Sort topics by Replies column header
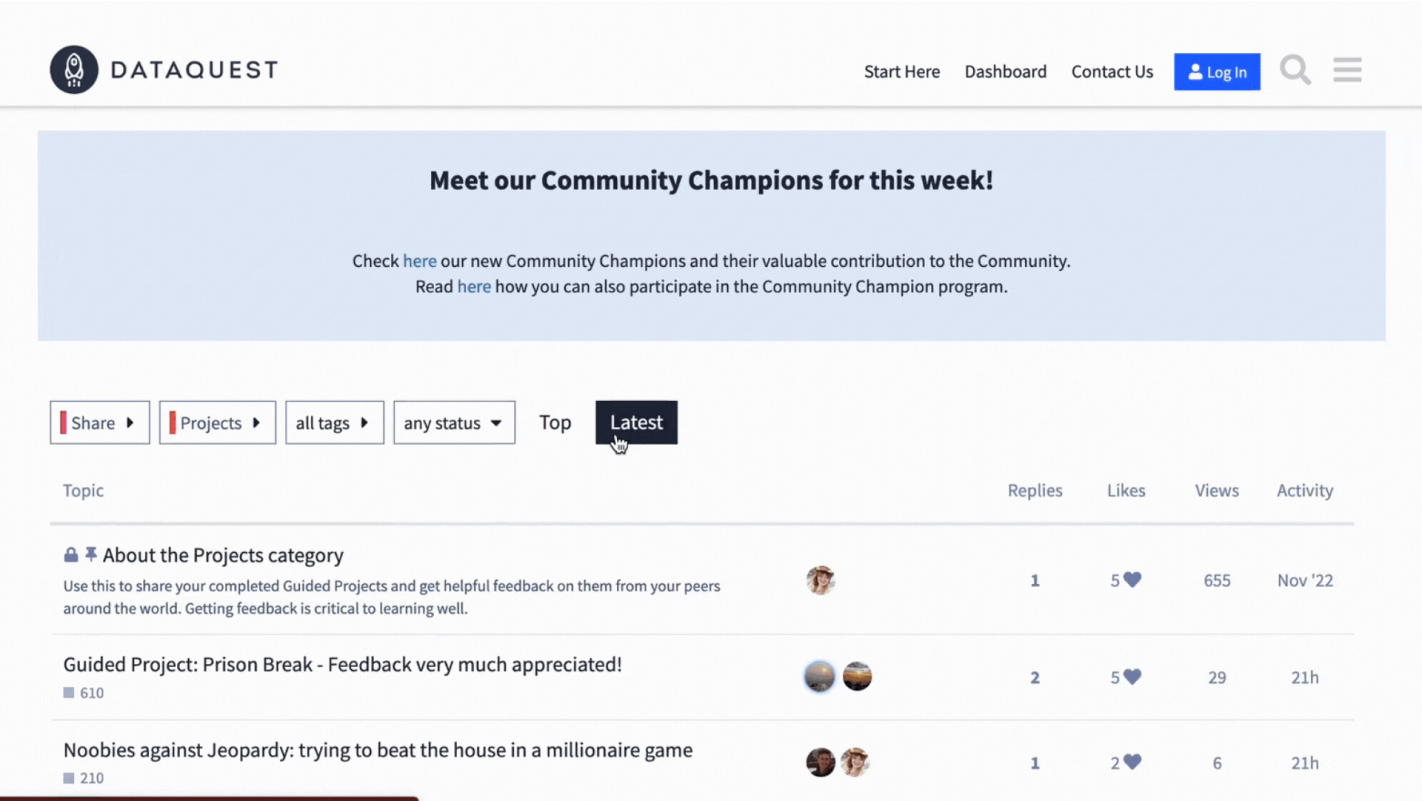 tap(1034, 490)
